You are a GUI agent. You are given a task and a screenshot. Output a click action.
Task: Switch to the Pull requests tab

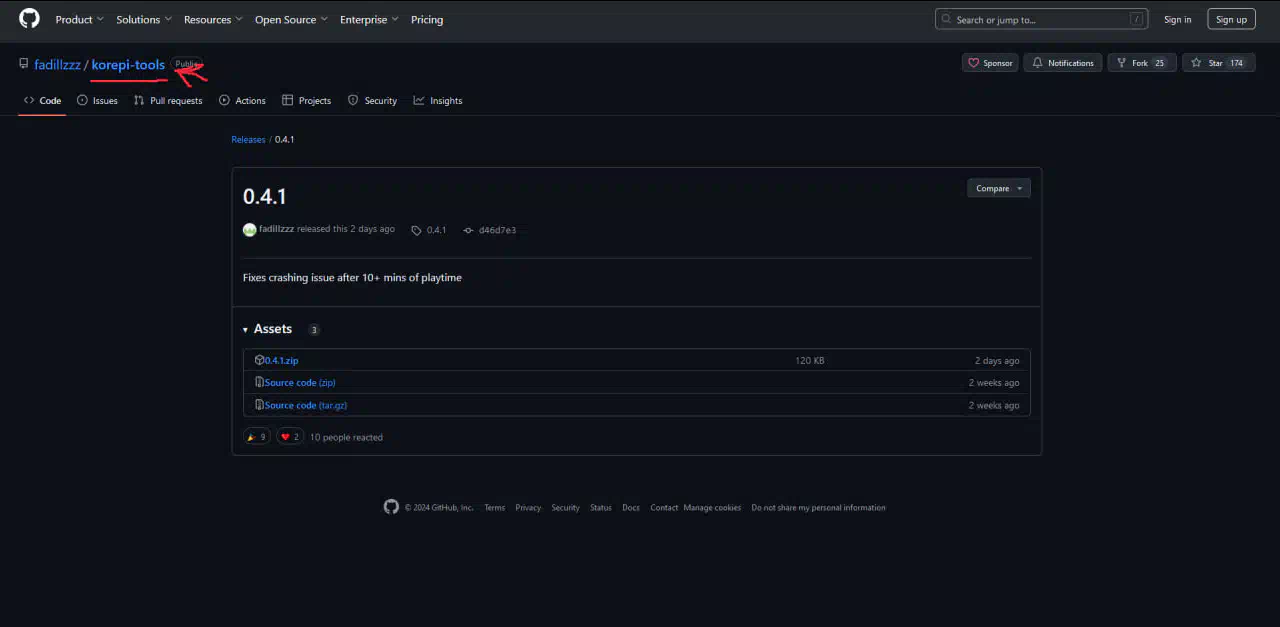click(x=168, y=100)
